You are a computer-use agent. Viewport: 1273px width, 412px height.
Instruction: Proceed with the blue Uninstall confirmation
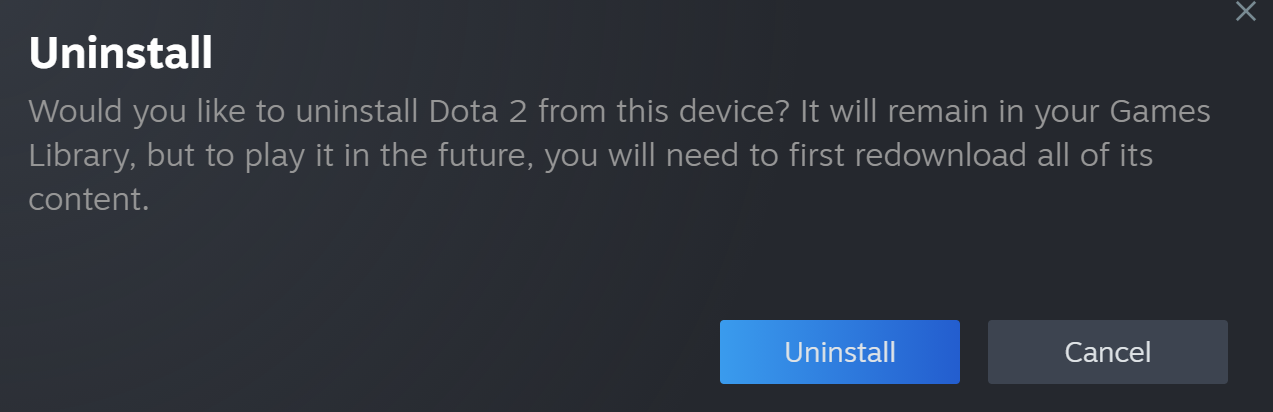pyautogui.click(x=839, y=352)
